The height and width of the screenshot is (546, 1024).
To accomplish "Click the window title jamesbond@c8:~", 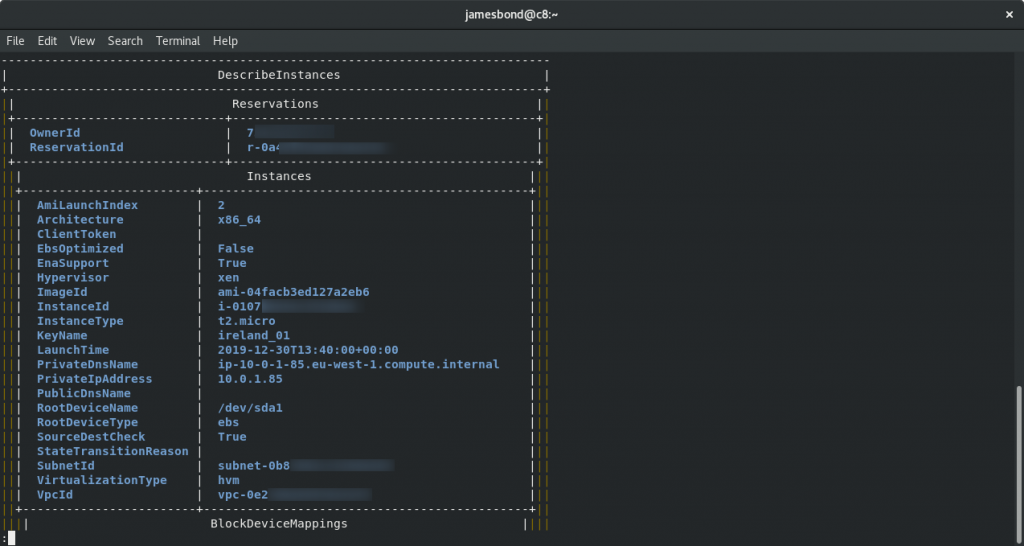I will click(x=511, y=14).
